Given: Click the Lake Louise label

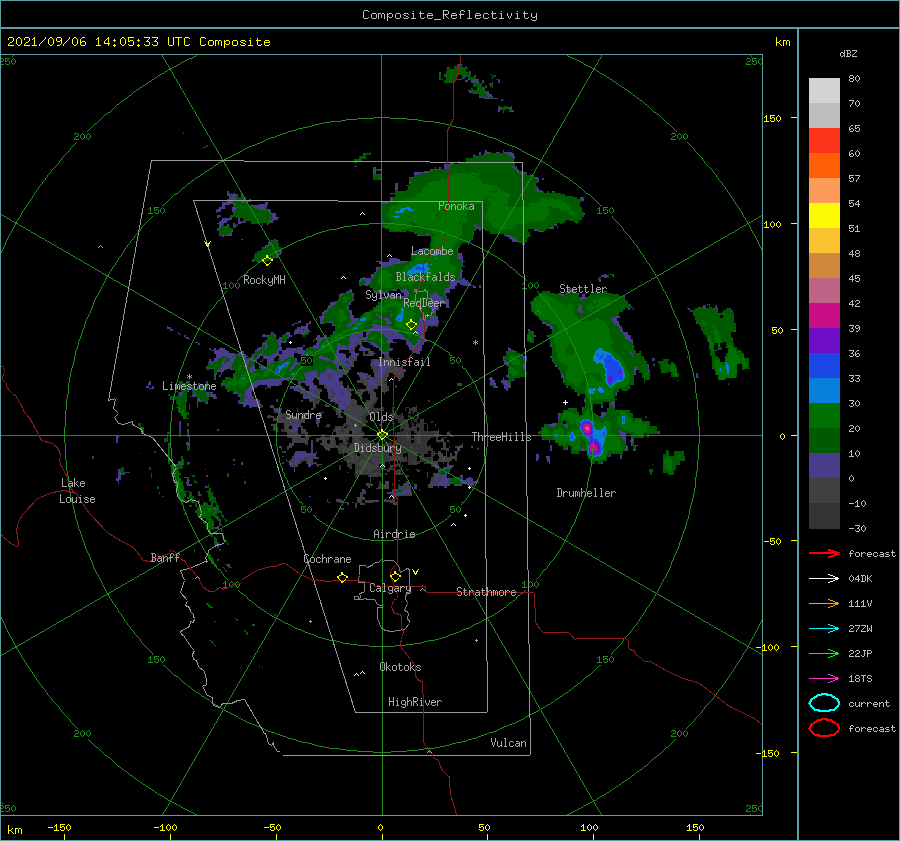Looking at the screenshot, I should pos(77,491).
